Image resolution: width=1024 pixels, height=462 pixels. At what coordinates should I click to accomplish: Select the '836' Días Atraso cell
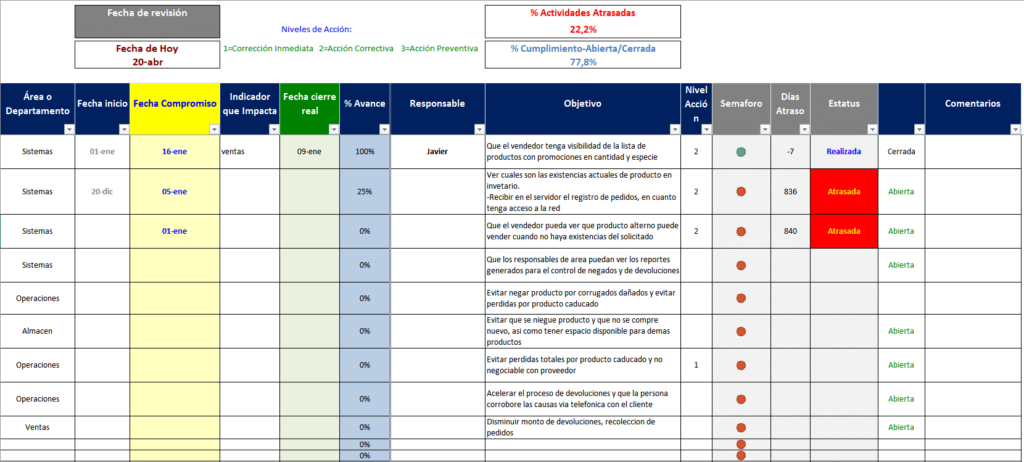790,192
